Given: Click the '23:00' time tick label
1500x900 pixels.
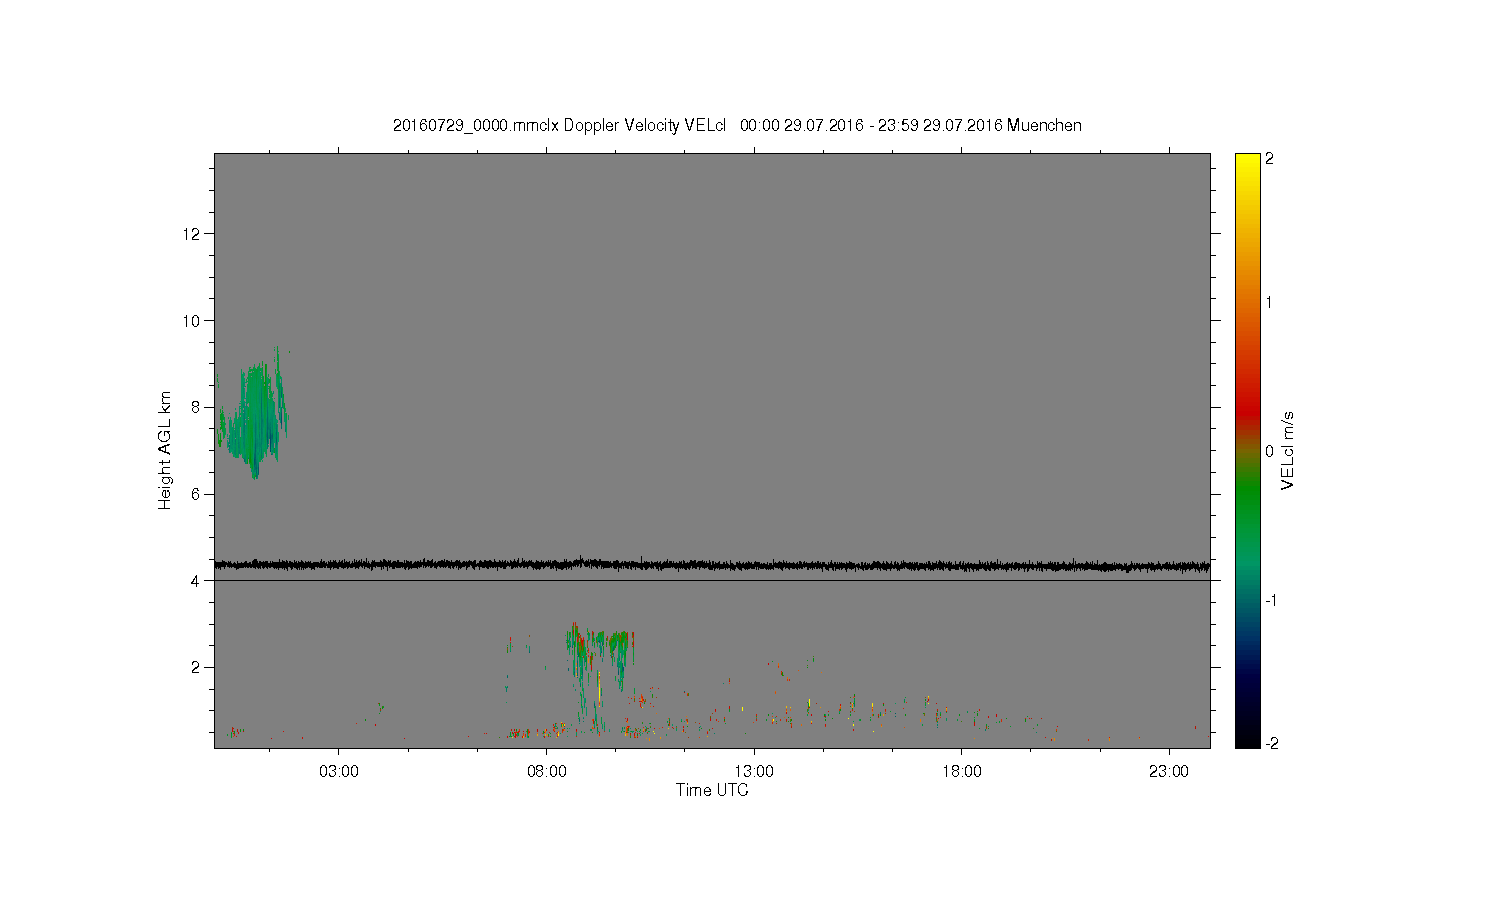Looking at the screenshot, I should (x=1169, y=772).
